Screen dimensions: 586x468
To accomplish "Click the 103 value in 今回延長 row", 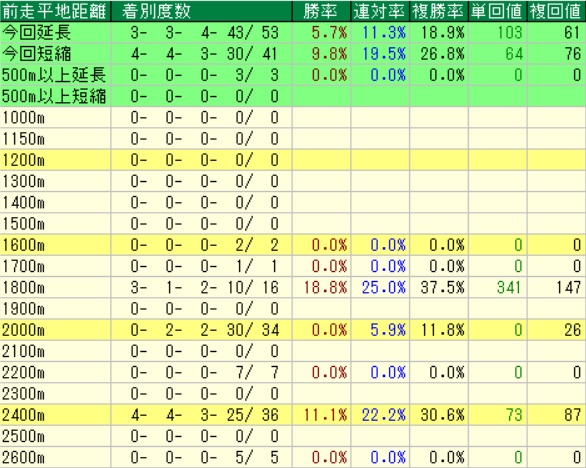I will point(510,33).
